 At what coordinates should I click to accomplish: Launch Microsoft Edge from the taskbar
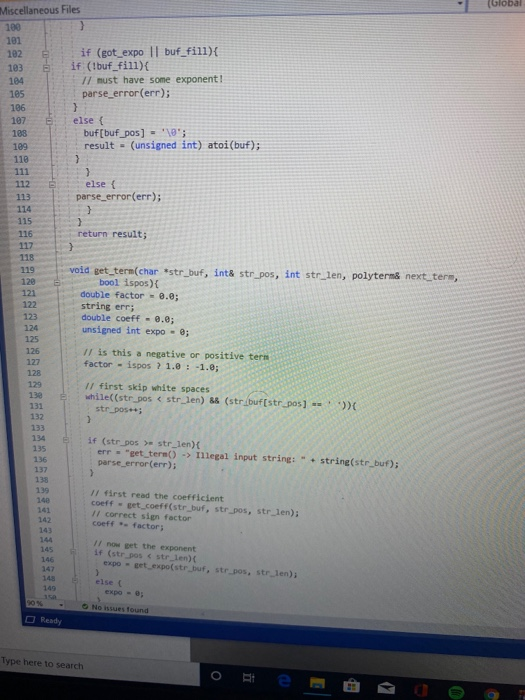pos(284,680)
